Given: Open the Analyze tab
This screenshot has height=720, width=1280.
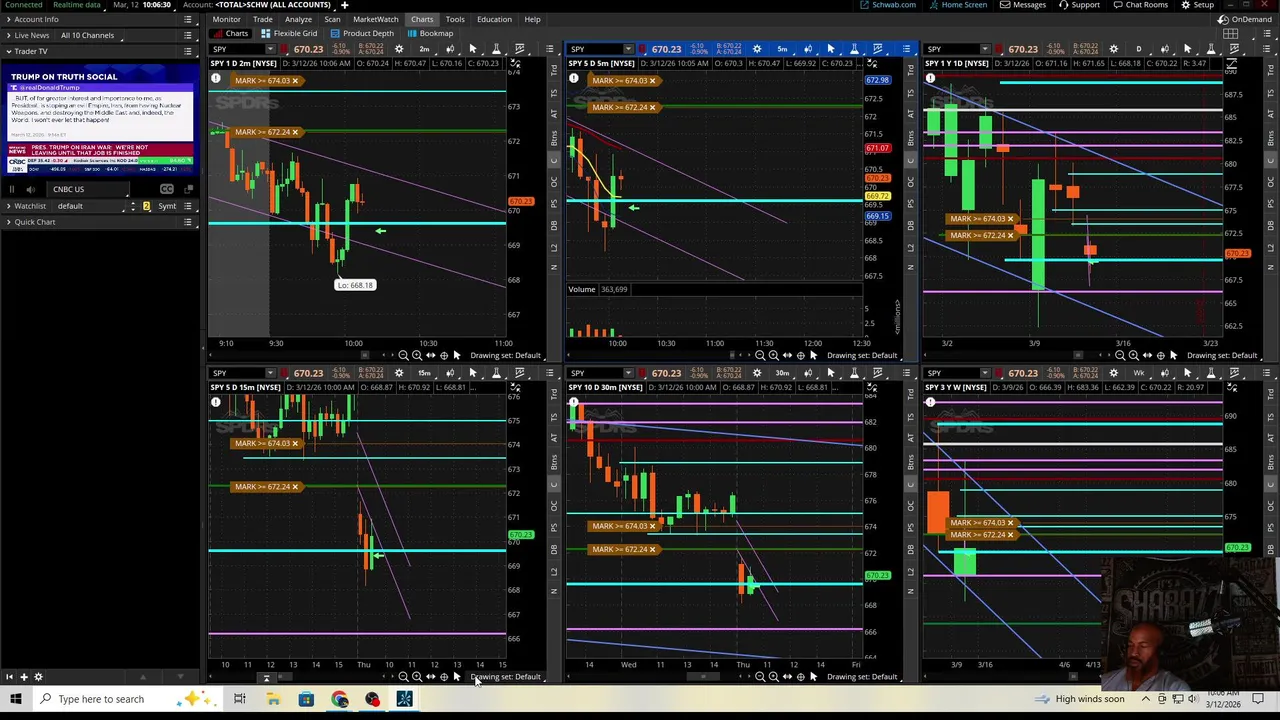Looking at the screenshot, I should (x=298, y=19).
